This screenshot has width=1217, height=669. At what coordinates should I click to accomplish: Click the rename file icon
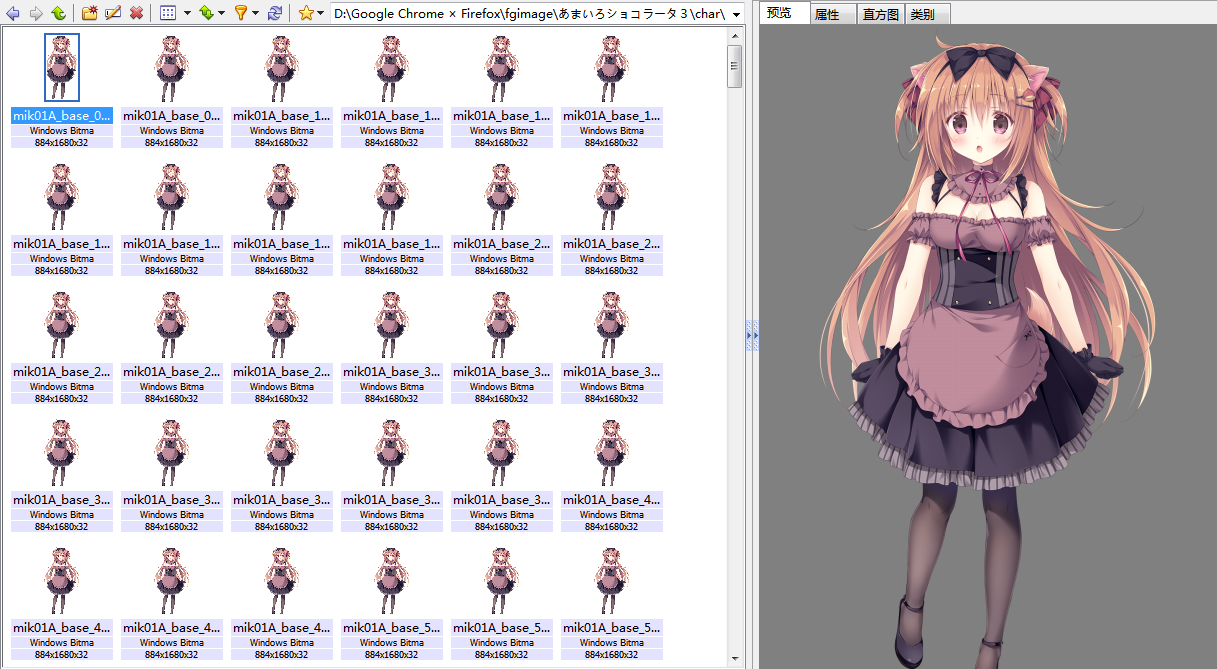click(113, 14)
